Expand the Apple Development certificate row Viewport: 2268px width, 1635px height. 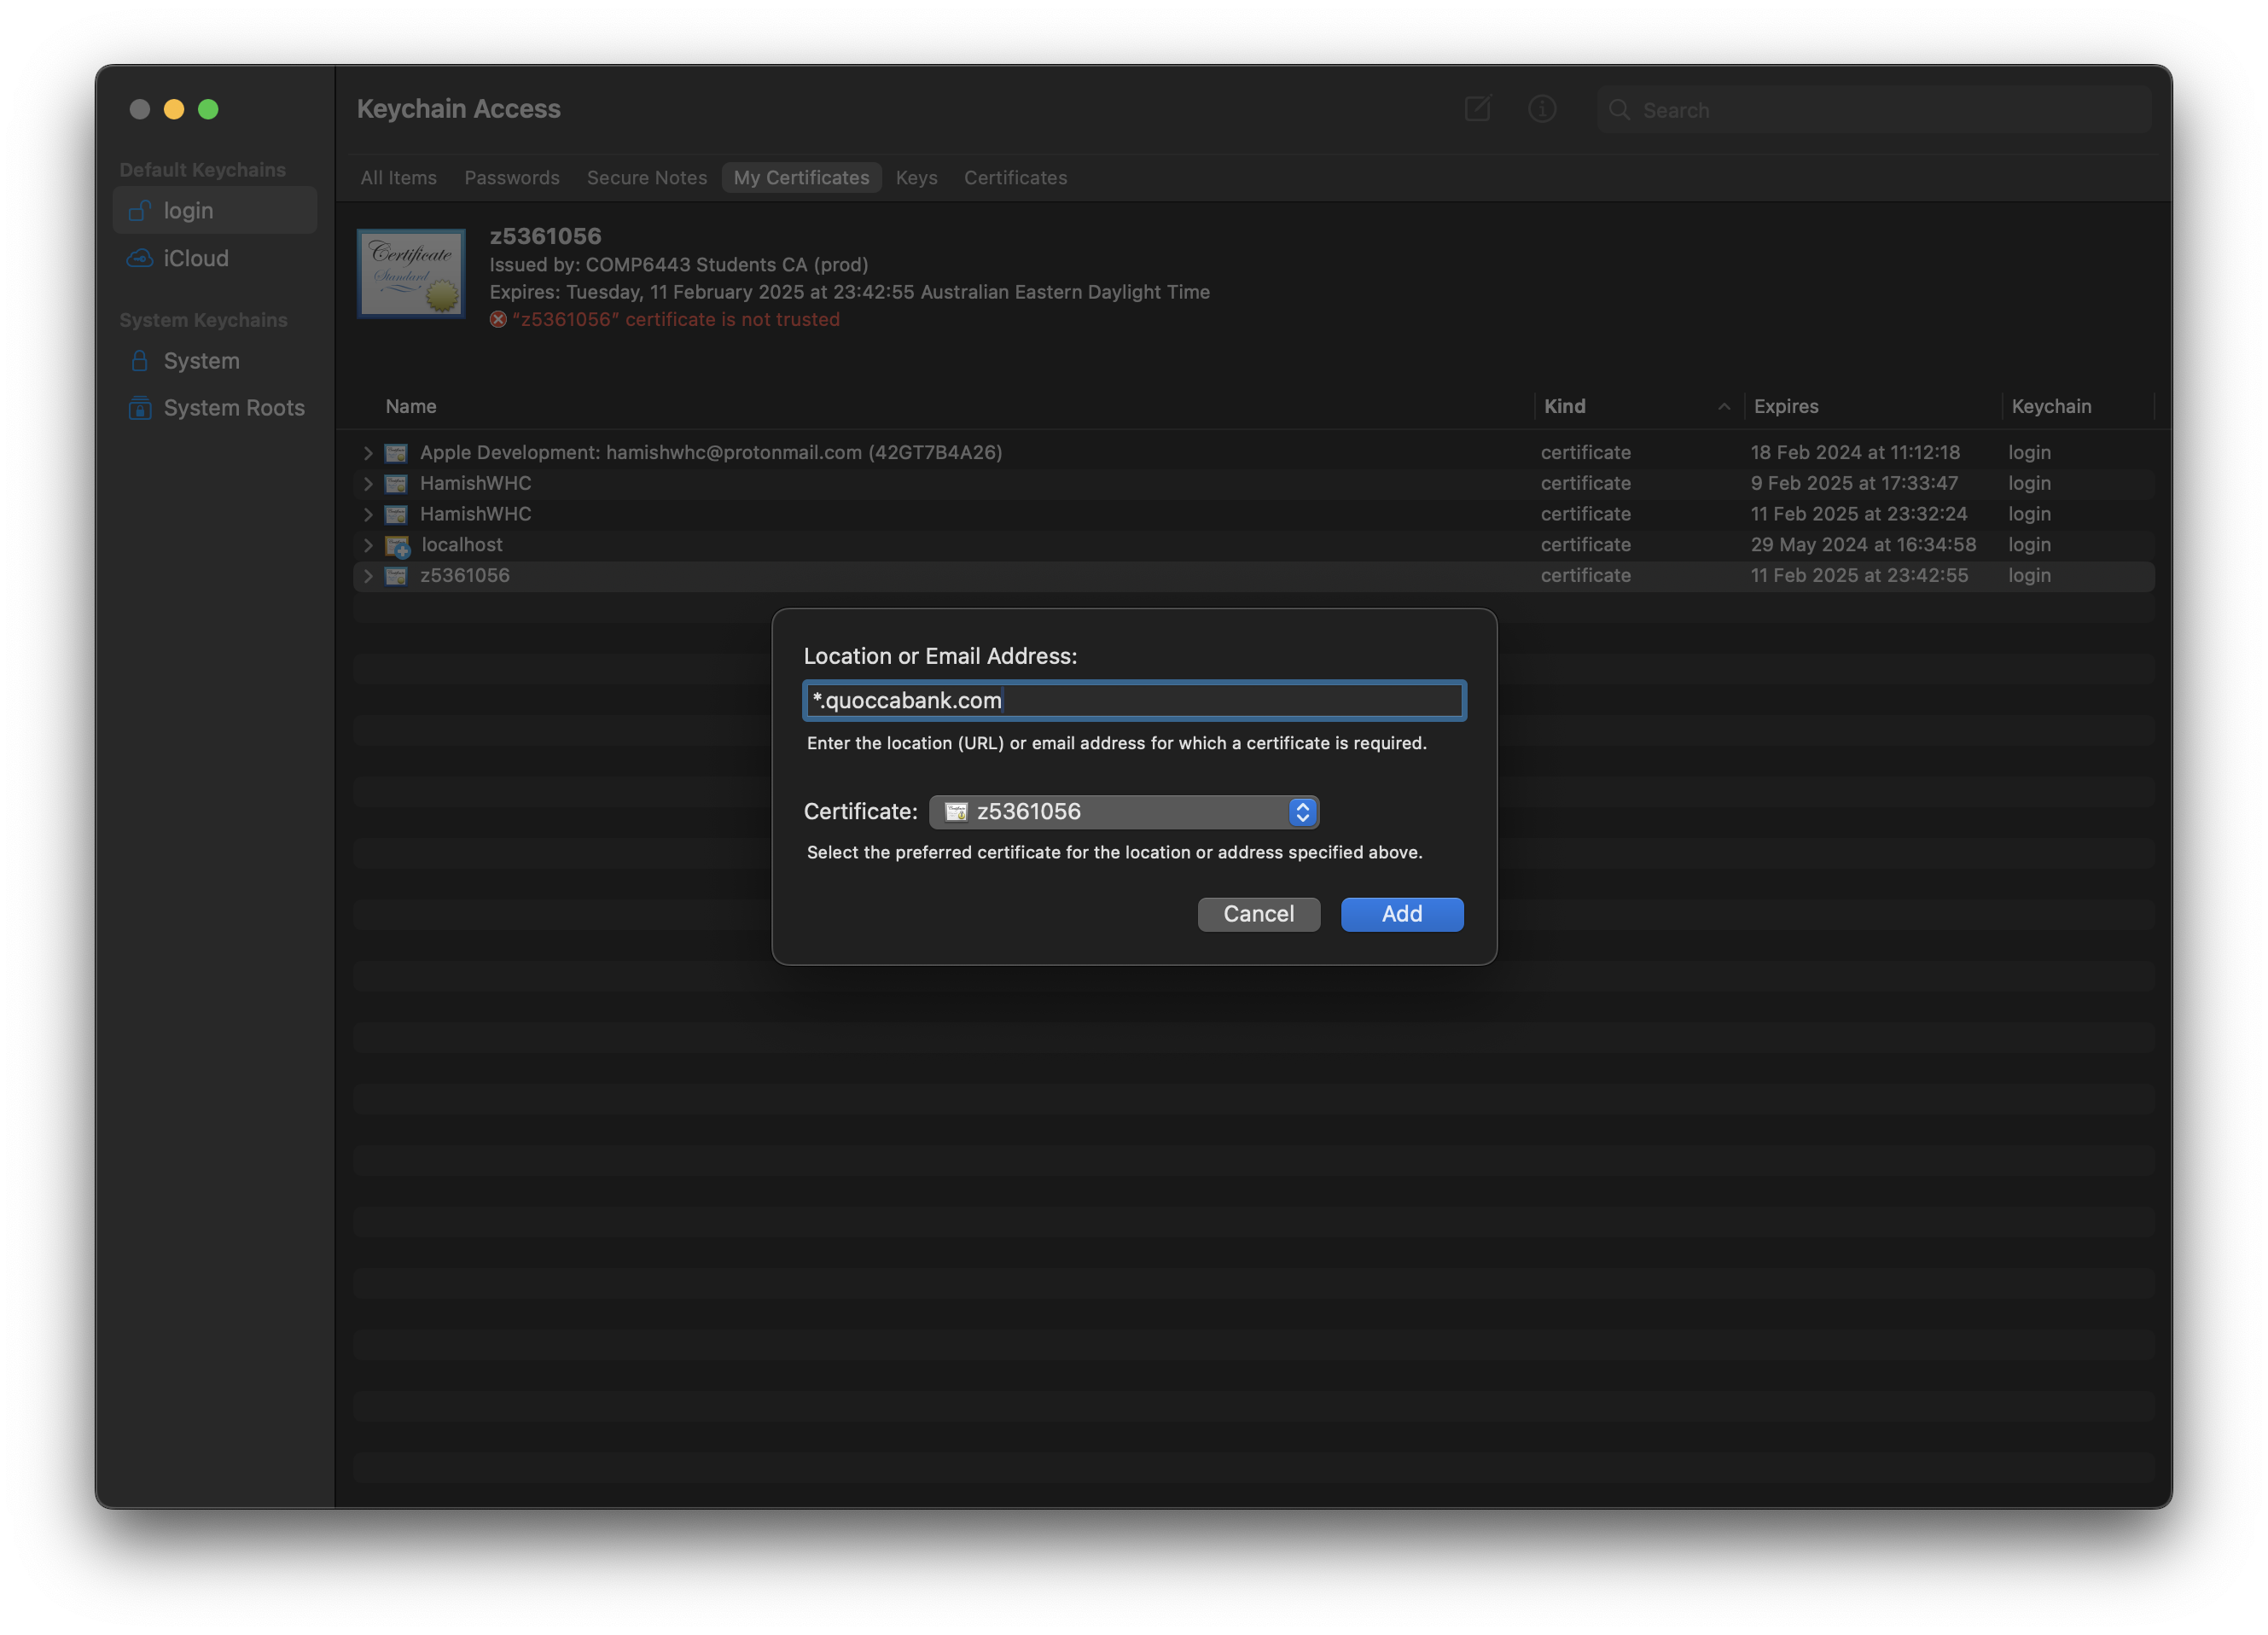pos(368,453)
